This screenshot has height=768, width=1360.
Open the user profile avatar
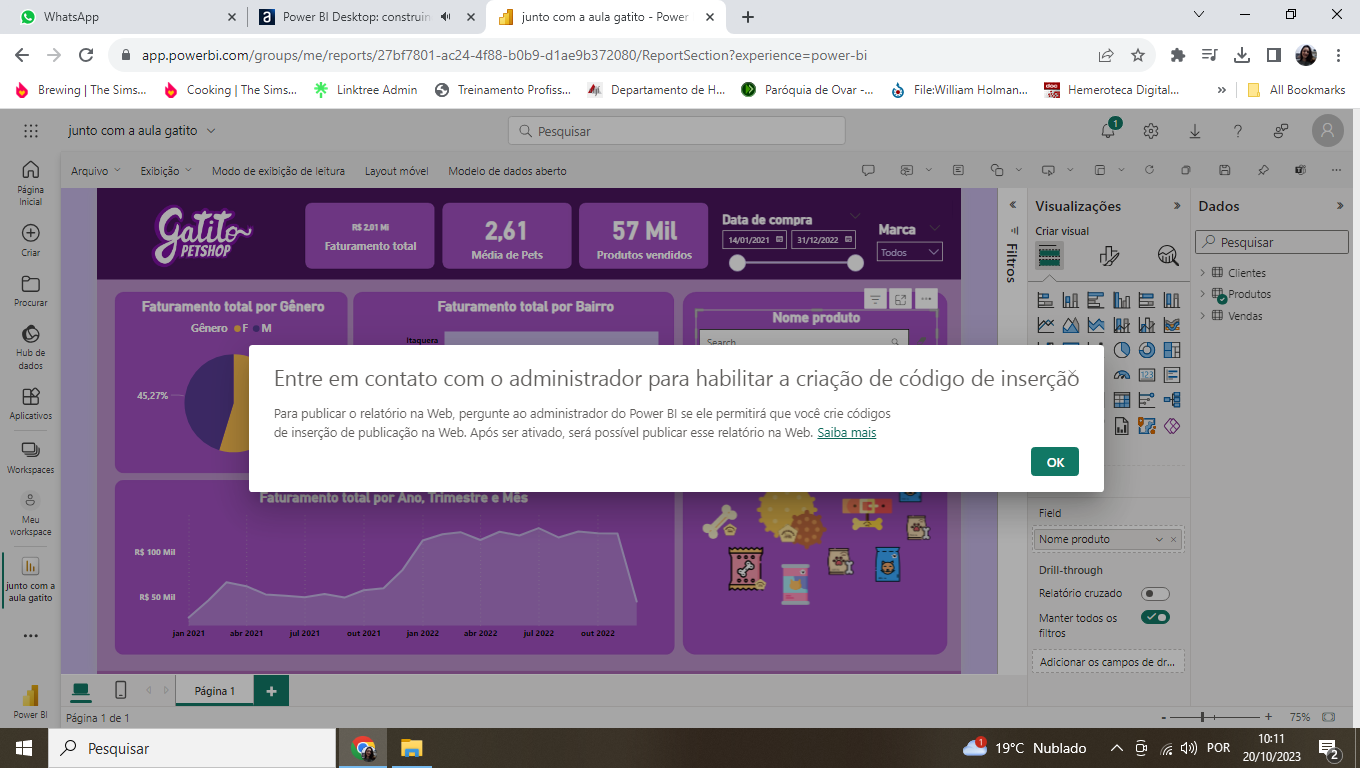pos(1327,131)
